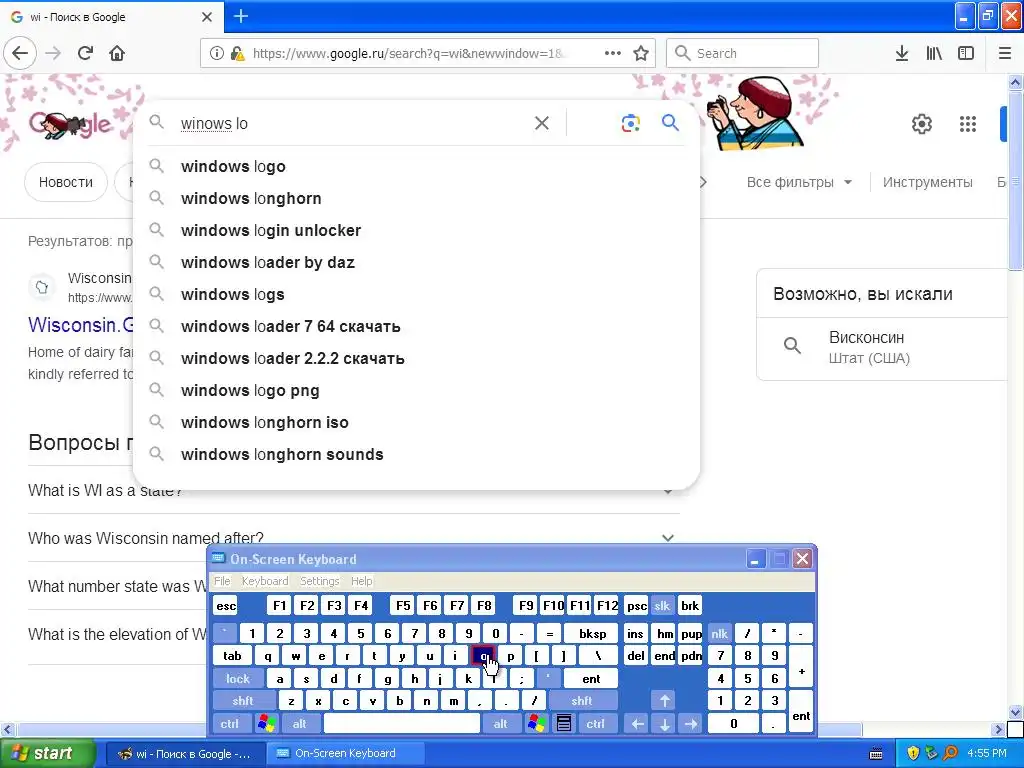Screen dimensions: 1024x768
Task: Open the Settings menu in On-Screen Keyboard
Action: coord(319,581)
